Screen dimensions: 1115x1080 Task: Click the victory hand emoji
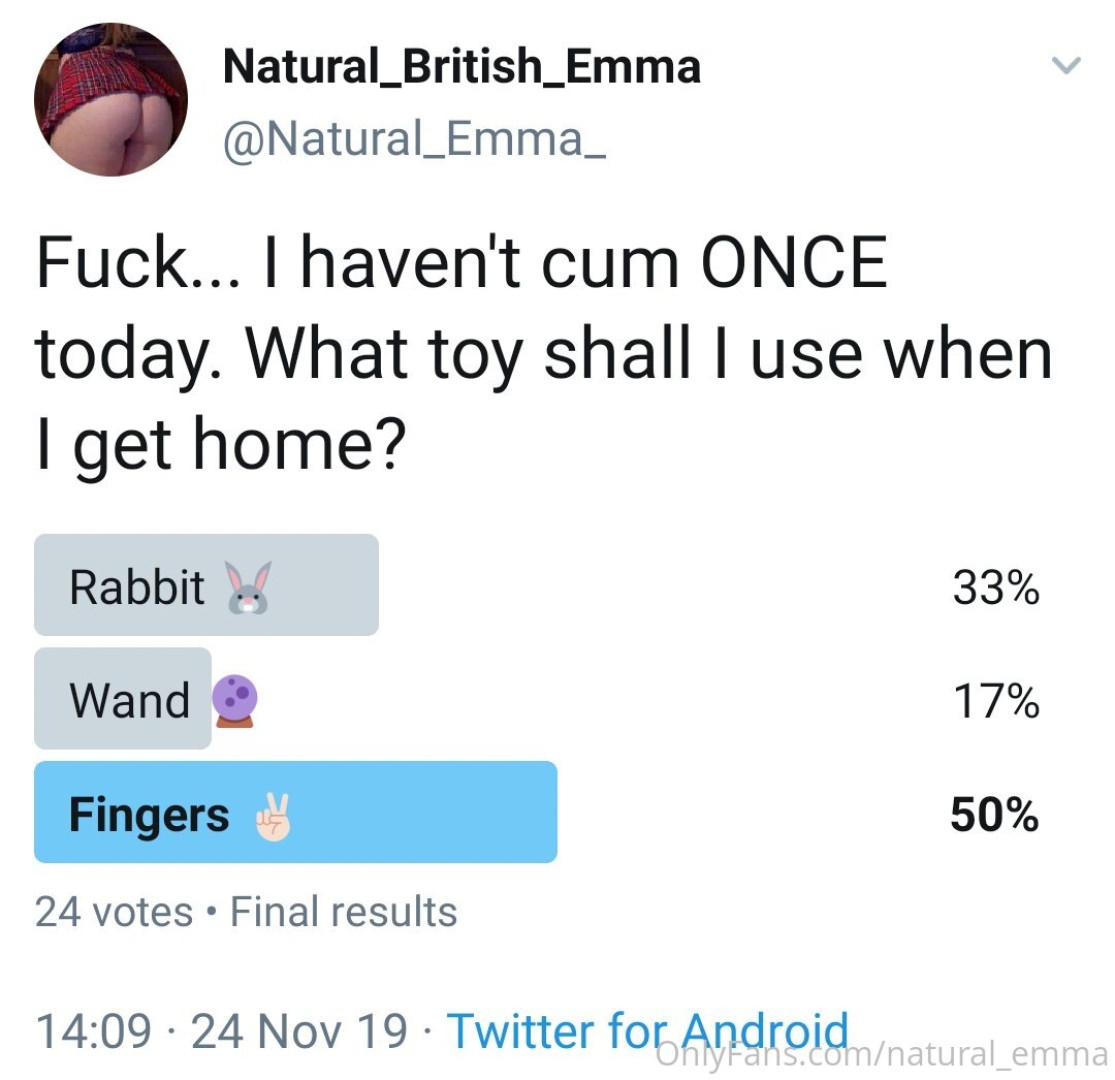pos(272,815)
